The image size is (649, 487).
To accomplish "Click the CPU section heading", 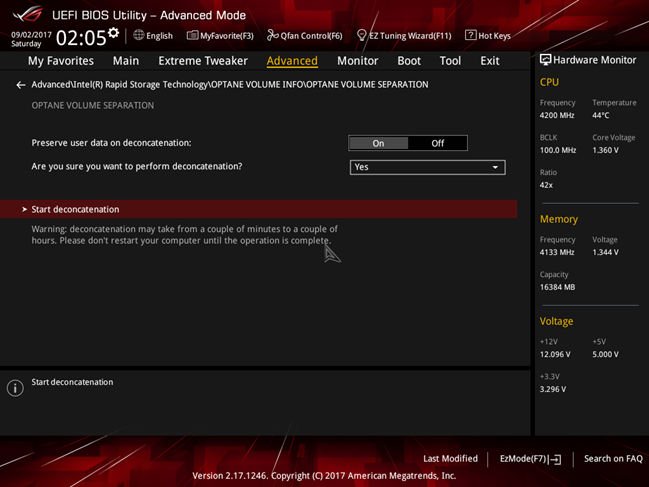I will click(x=549, y=82).
